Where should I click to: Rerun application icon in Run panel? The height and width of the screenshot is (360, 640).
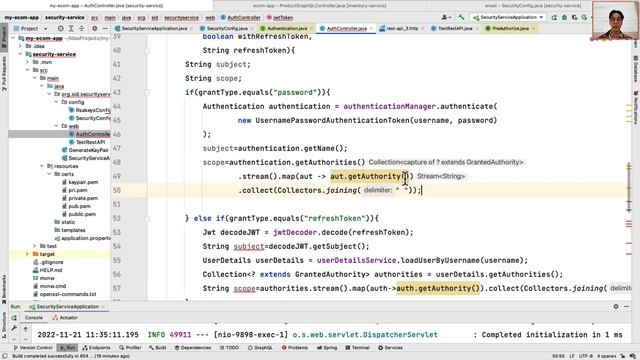tap(14, 318)
